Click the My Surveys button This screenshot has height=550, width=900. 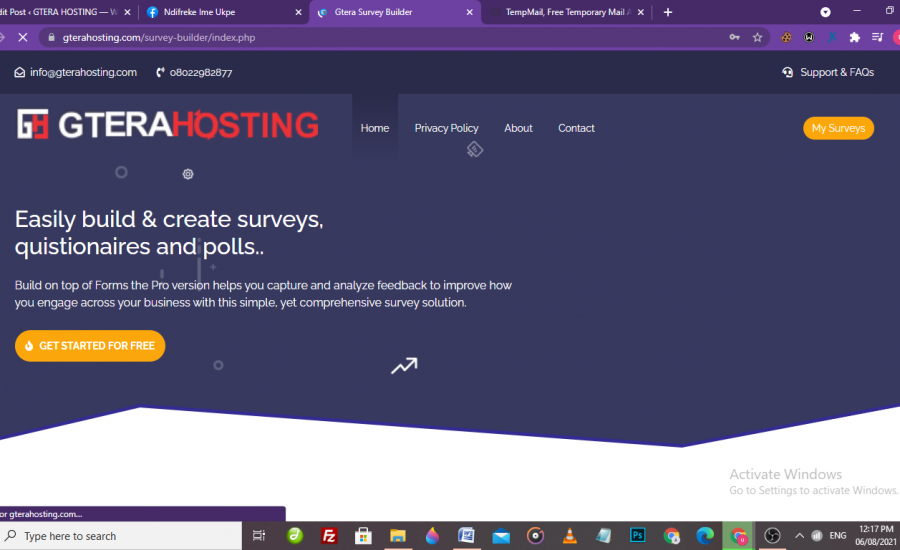838,128
